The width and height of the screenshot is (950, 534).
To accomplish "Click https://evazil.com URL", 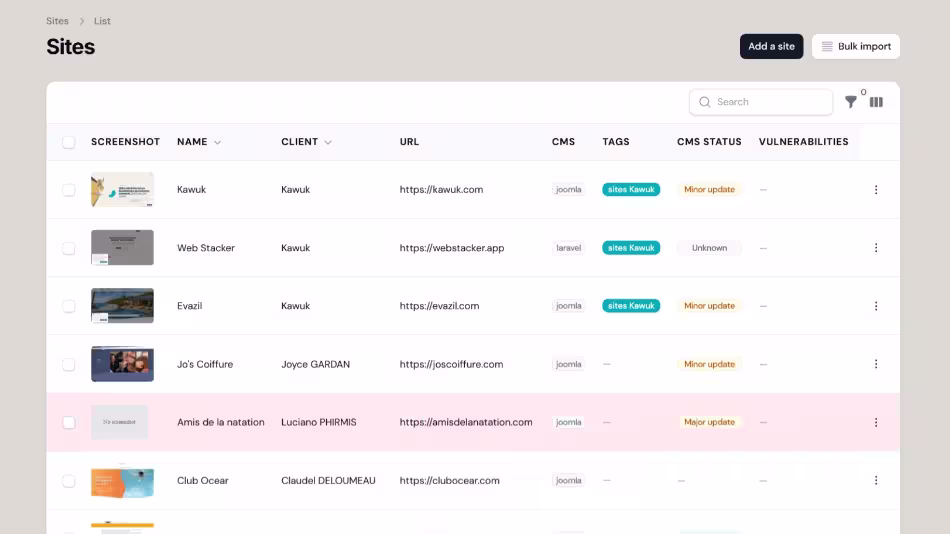I will pos(439,306).
